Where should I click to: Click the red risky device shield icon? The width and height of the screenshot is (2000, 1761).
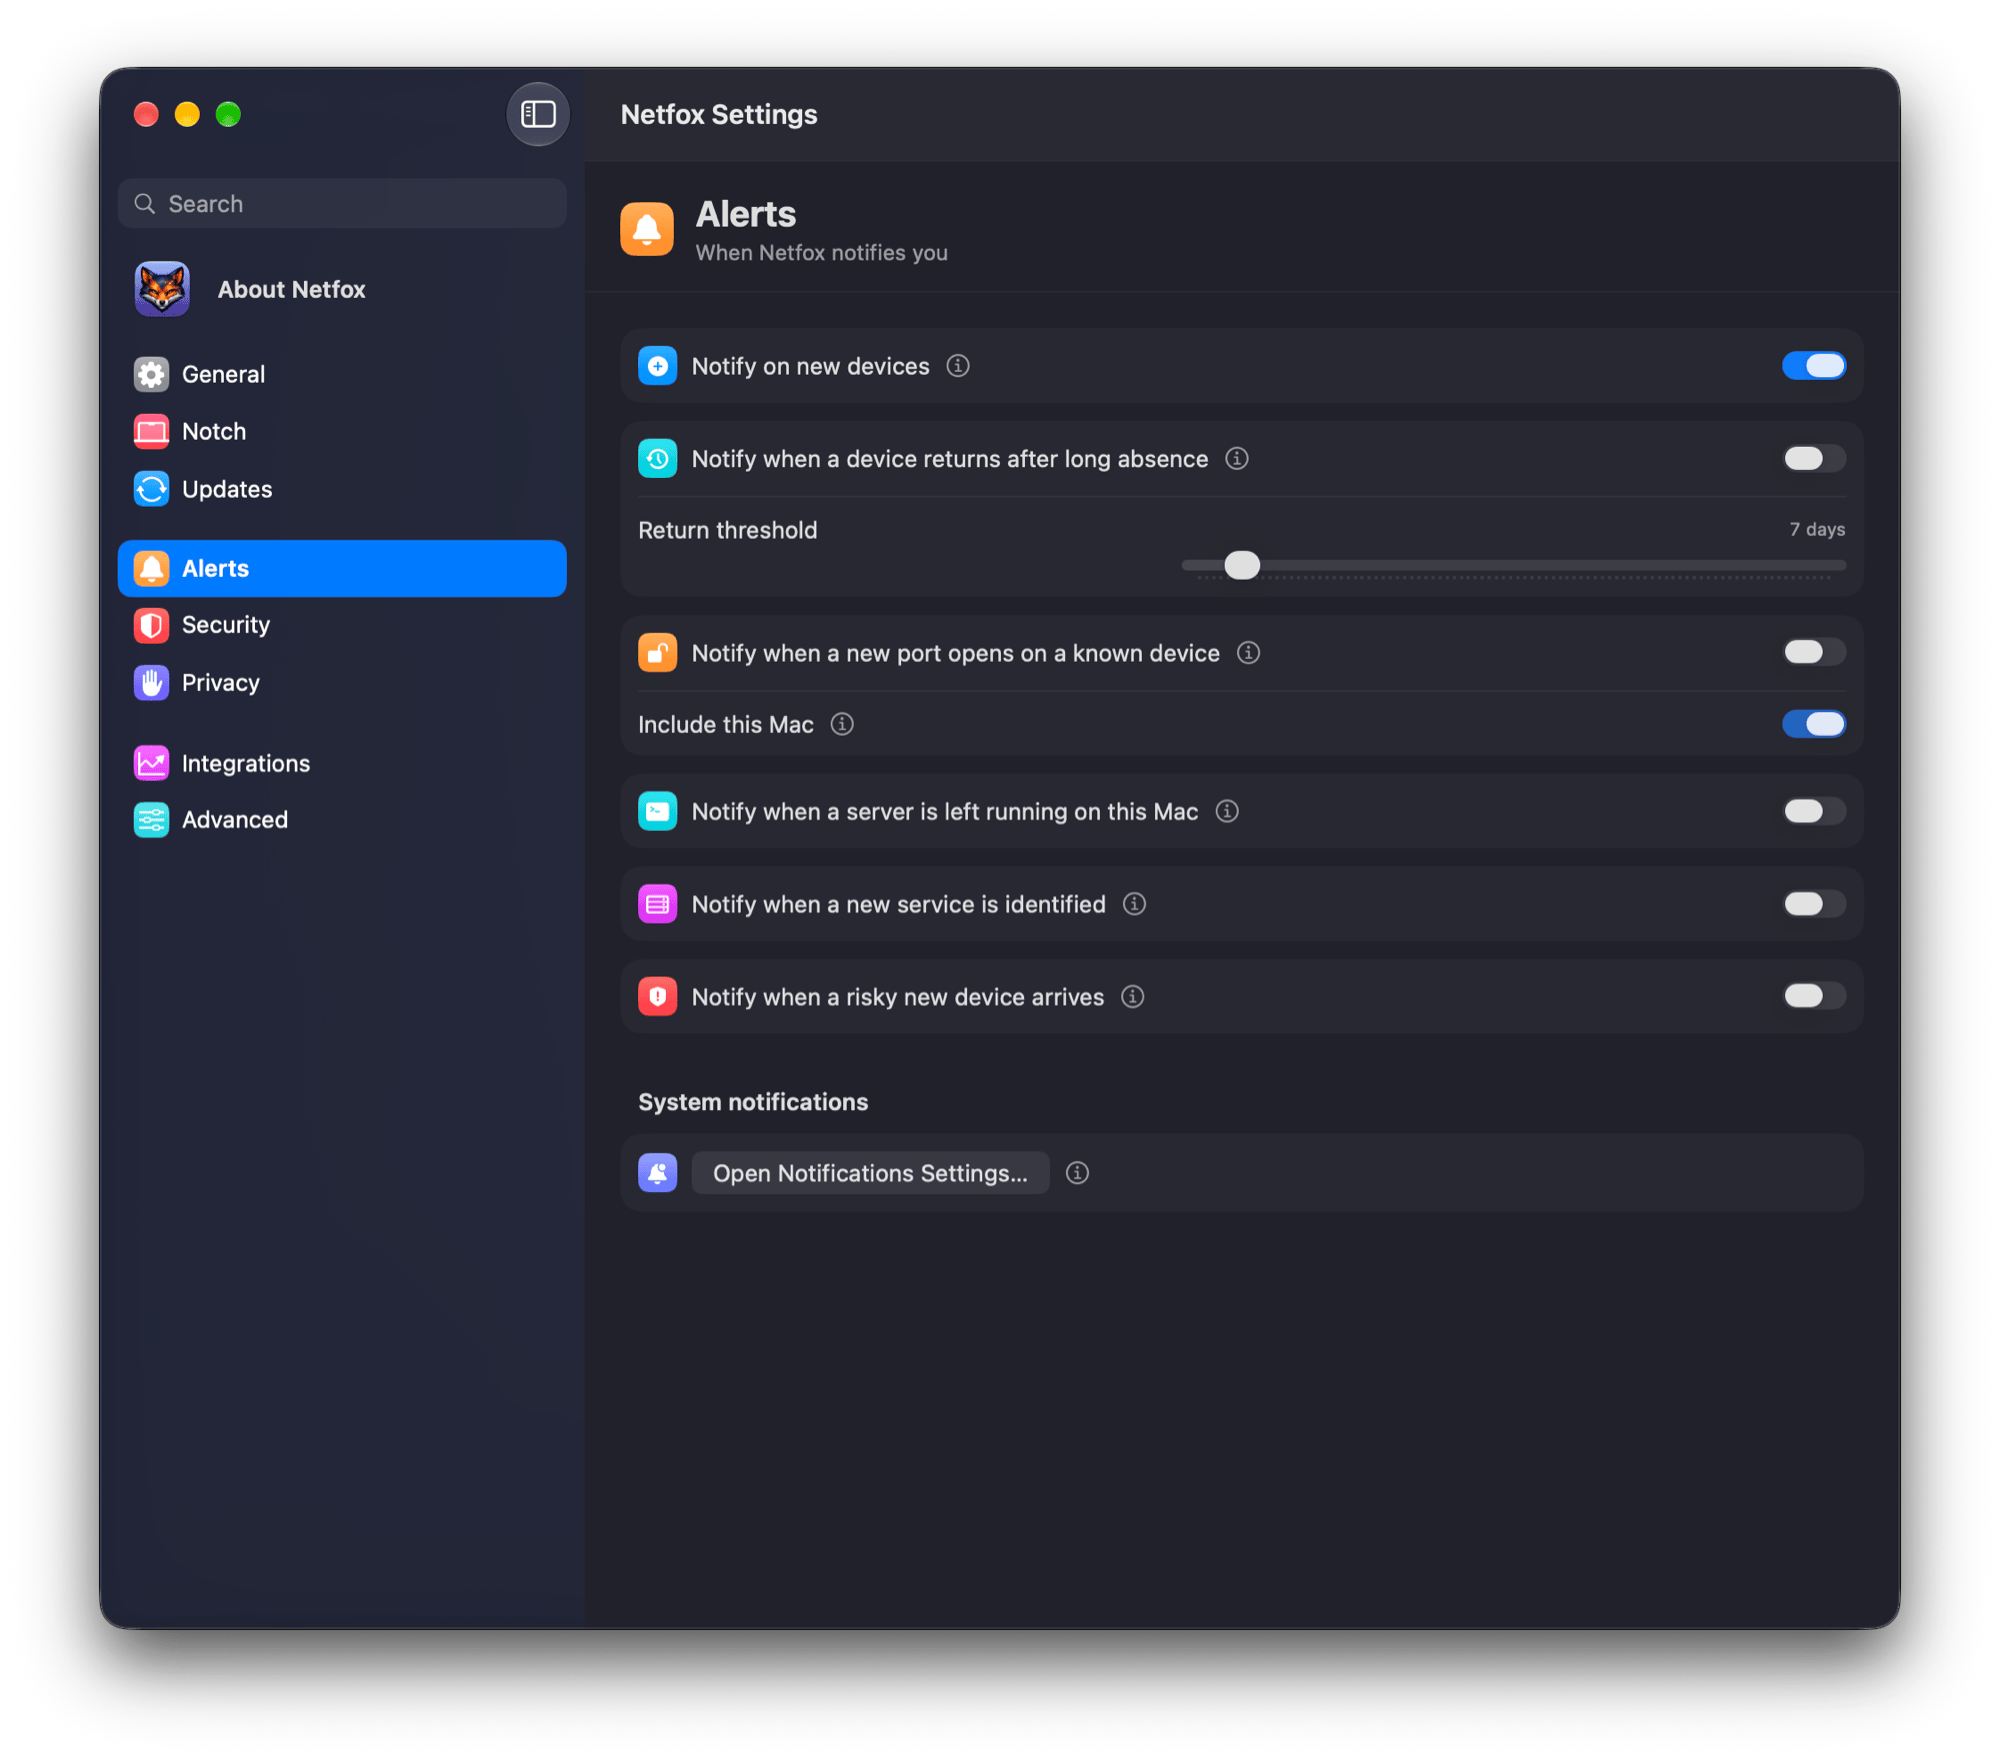click(658, 997)
